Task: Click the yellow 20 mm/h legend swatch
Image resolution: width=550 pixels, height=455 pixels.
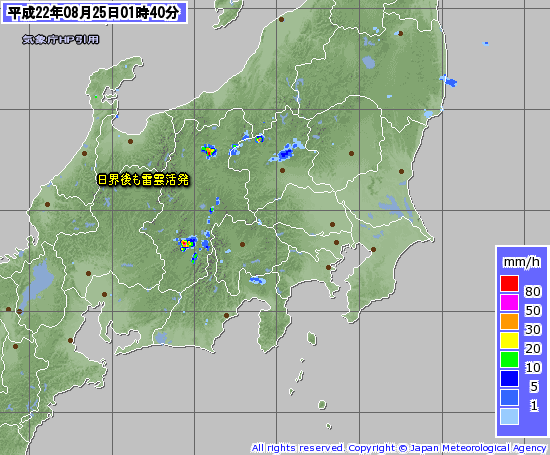Action: [x=509, y=340]
